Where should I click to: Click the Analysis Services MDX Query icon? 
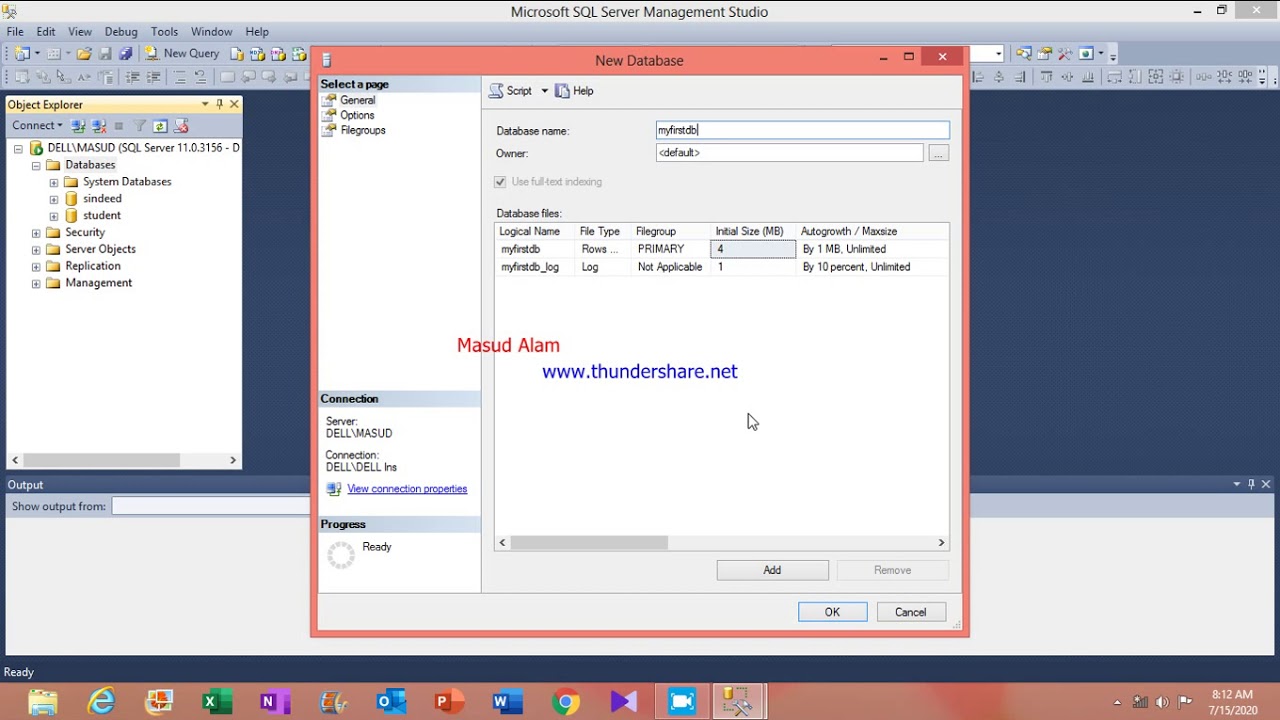257,53
